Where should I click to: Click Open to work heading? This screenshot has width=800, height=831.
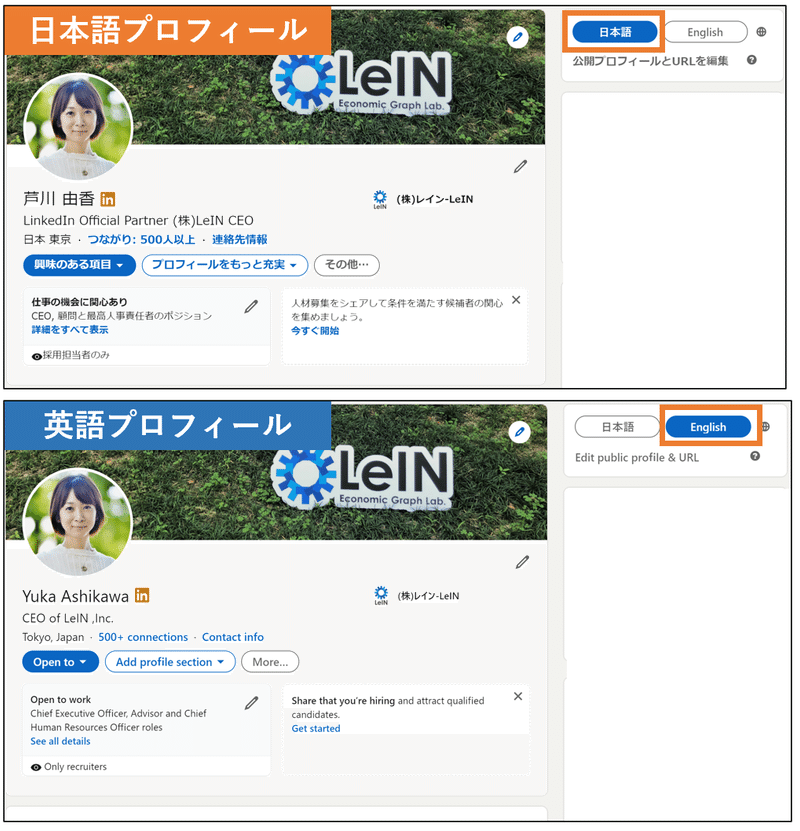(x=60, y=700)
